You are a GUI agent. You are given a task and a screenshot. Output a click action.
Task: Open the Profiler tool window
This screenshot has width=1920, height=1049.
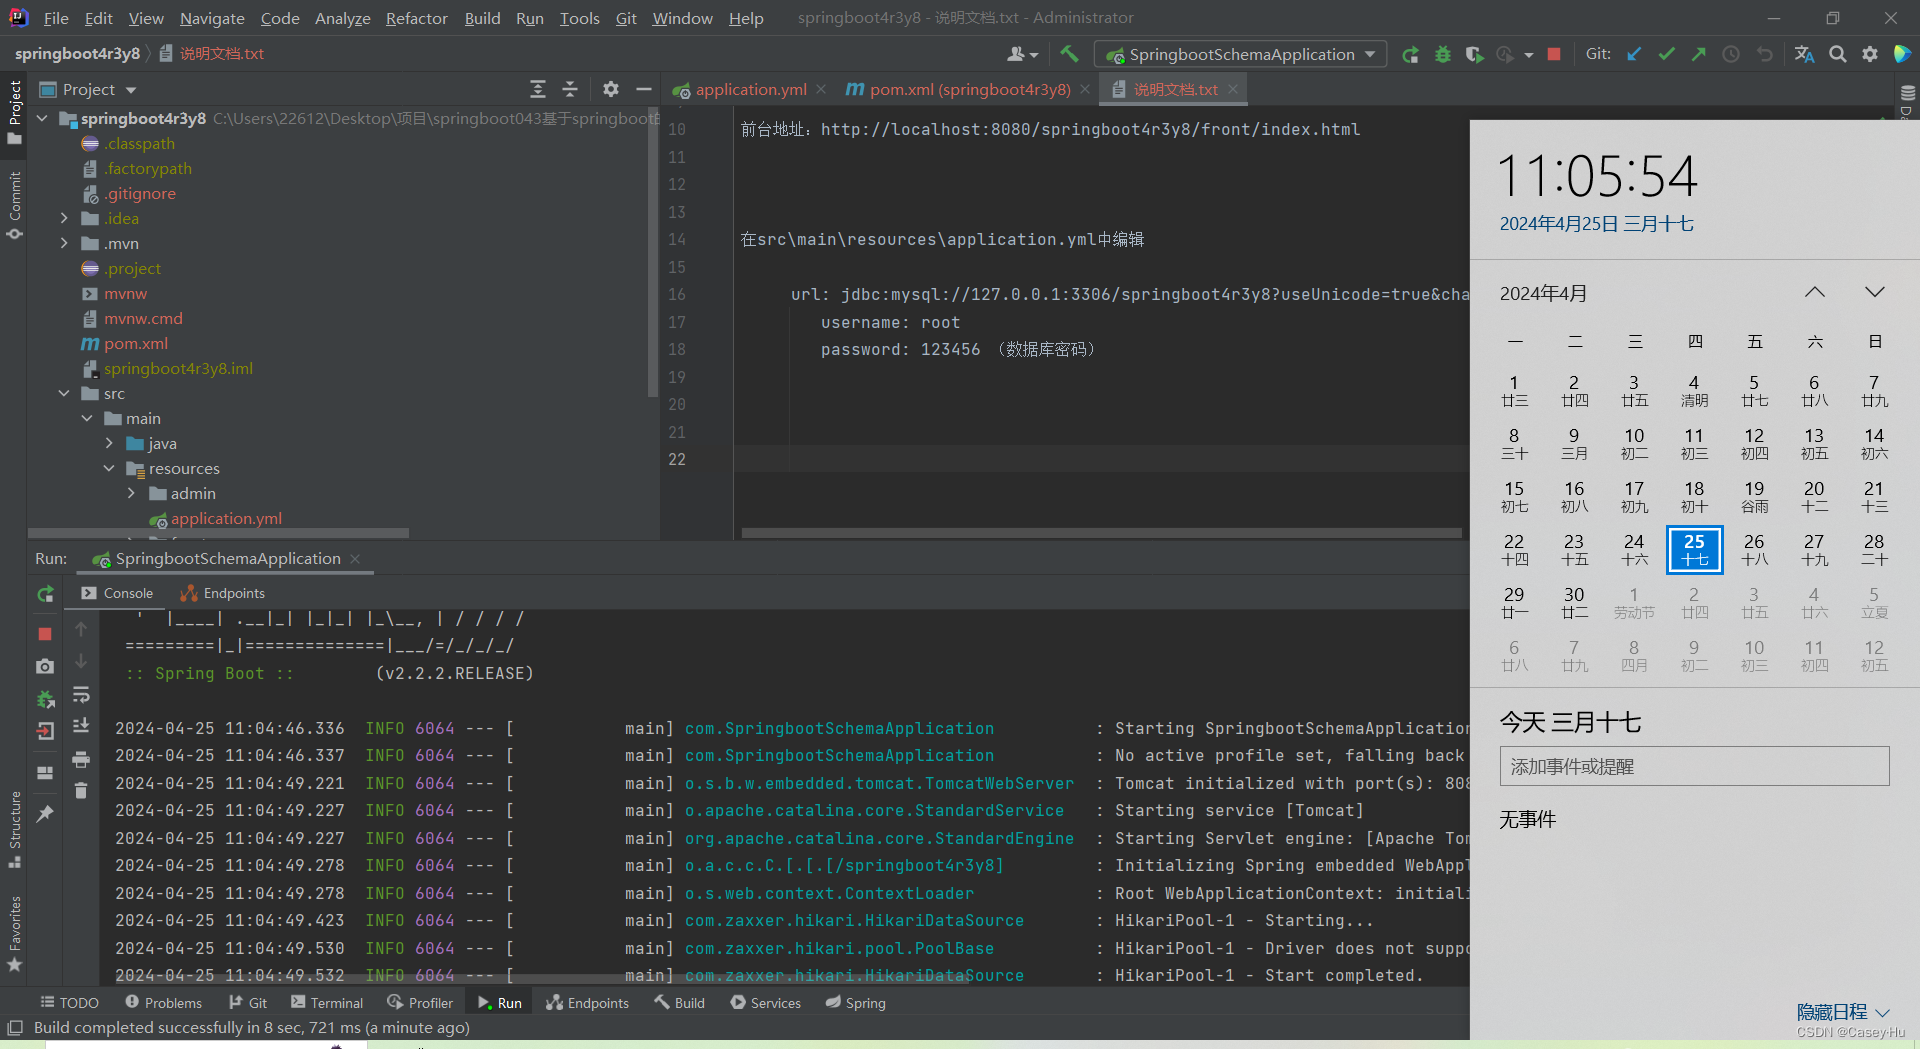(420, 1002)
